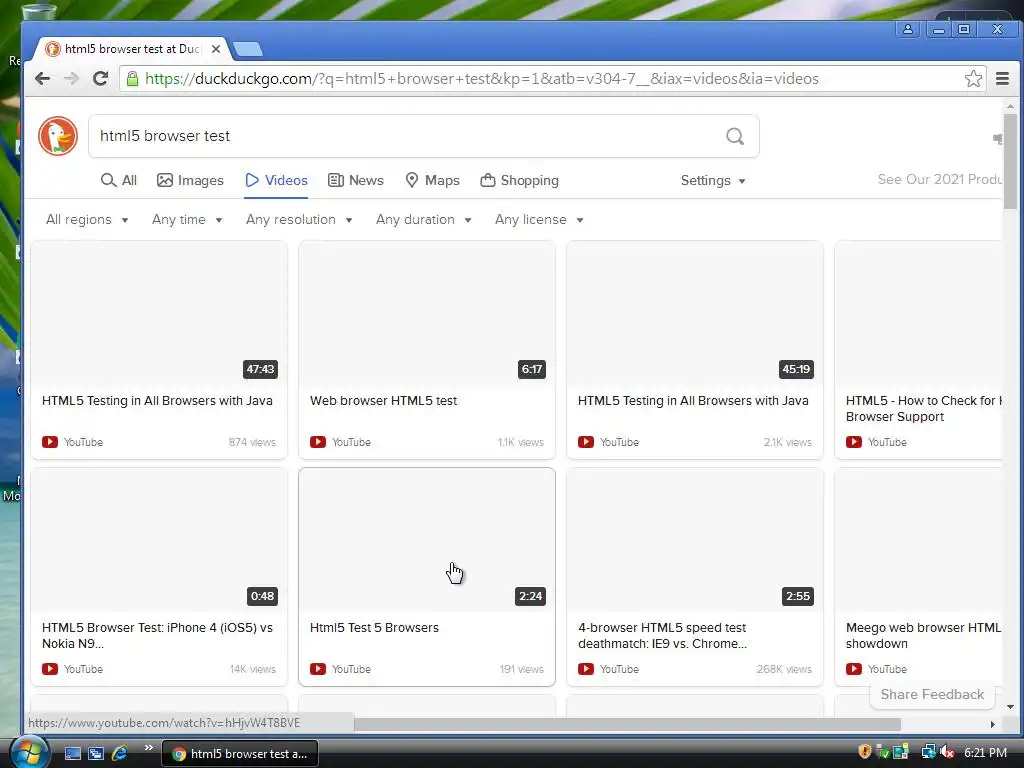The image size is (1024, 768).
Task: Expand the All regions filter
Action: (87, 219)
